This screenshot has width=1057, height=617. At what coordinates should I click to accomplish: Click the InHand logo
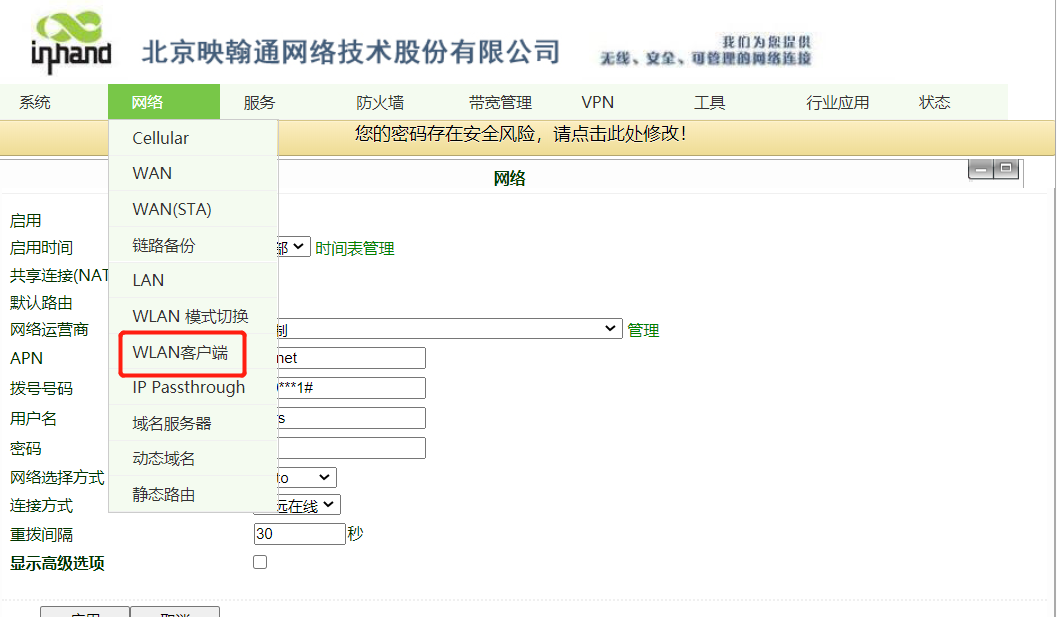(x=70, y=43)
